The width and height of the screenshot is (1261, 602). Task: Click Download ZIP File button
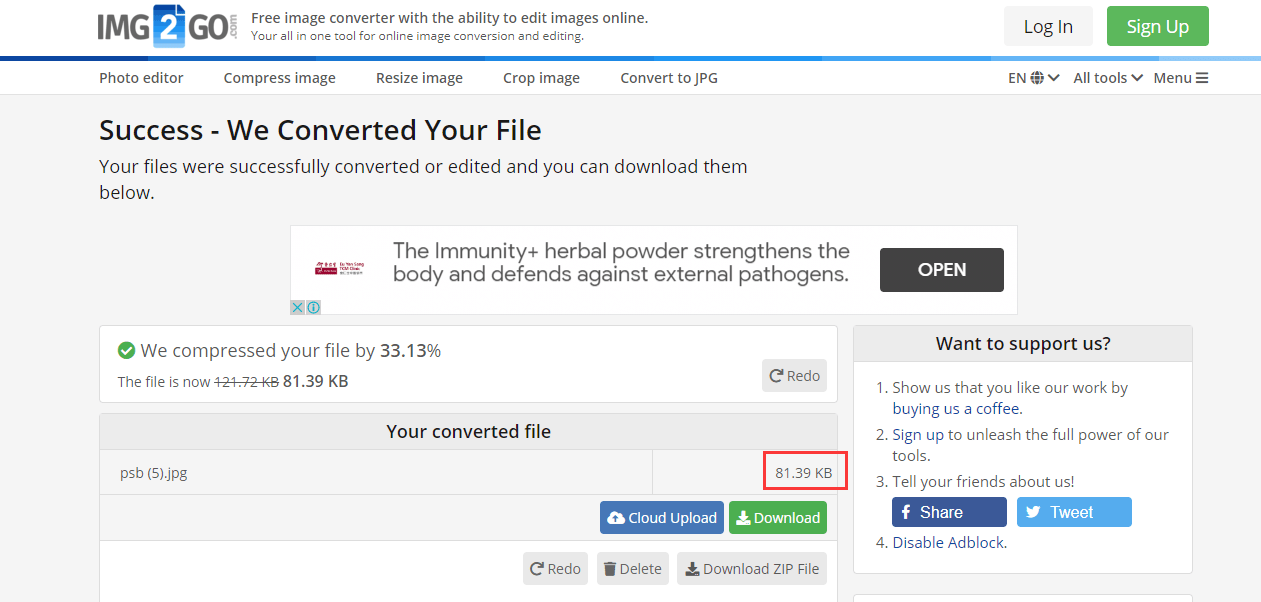[x=752, y=569]
